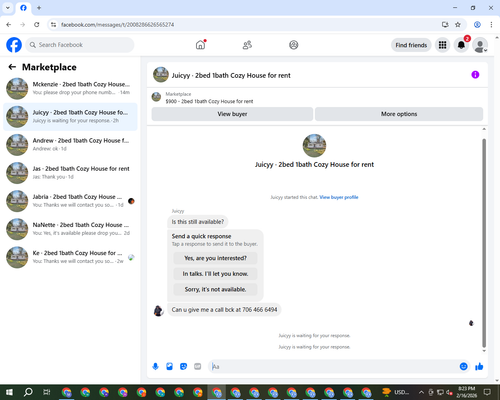Open the Juicyy conversation in the list

tap(70, 117)
